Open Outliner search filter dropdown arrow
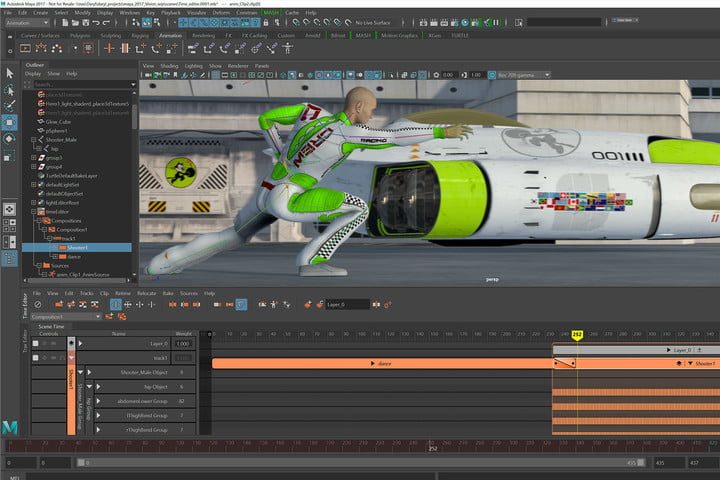 [133, 85]
